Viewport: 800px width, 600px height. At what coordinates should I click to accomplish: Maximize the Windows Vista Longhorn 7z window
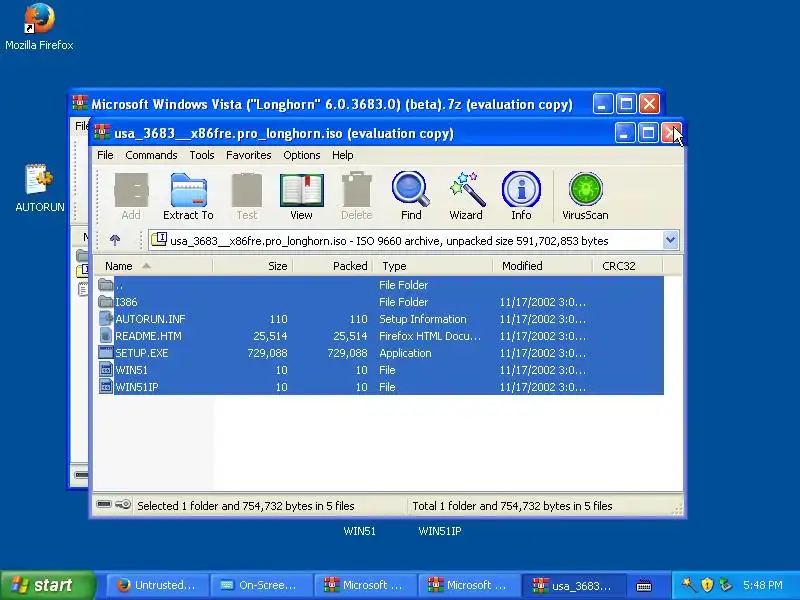pos(626,104)
